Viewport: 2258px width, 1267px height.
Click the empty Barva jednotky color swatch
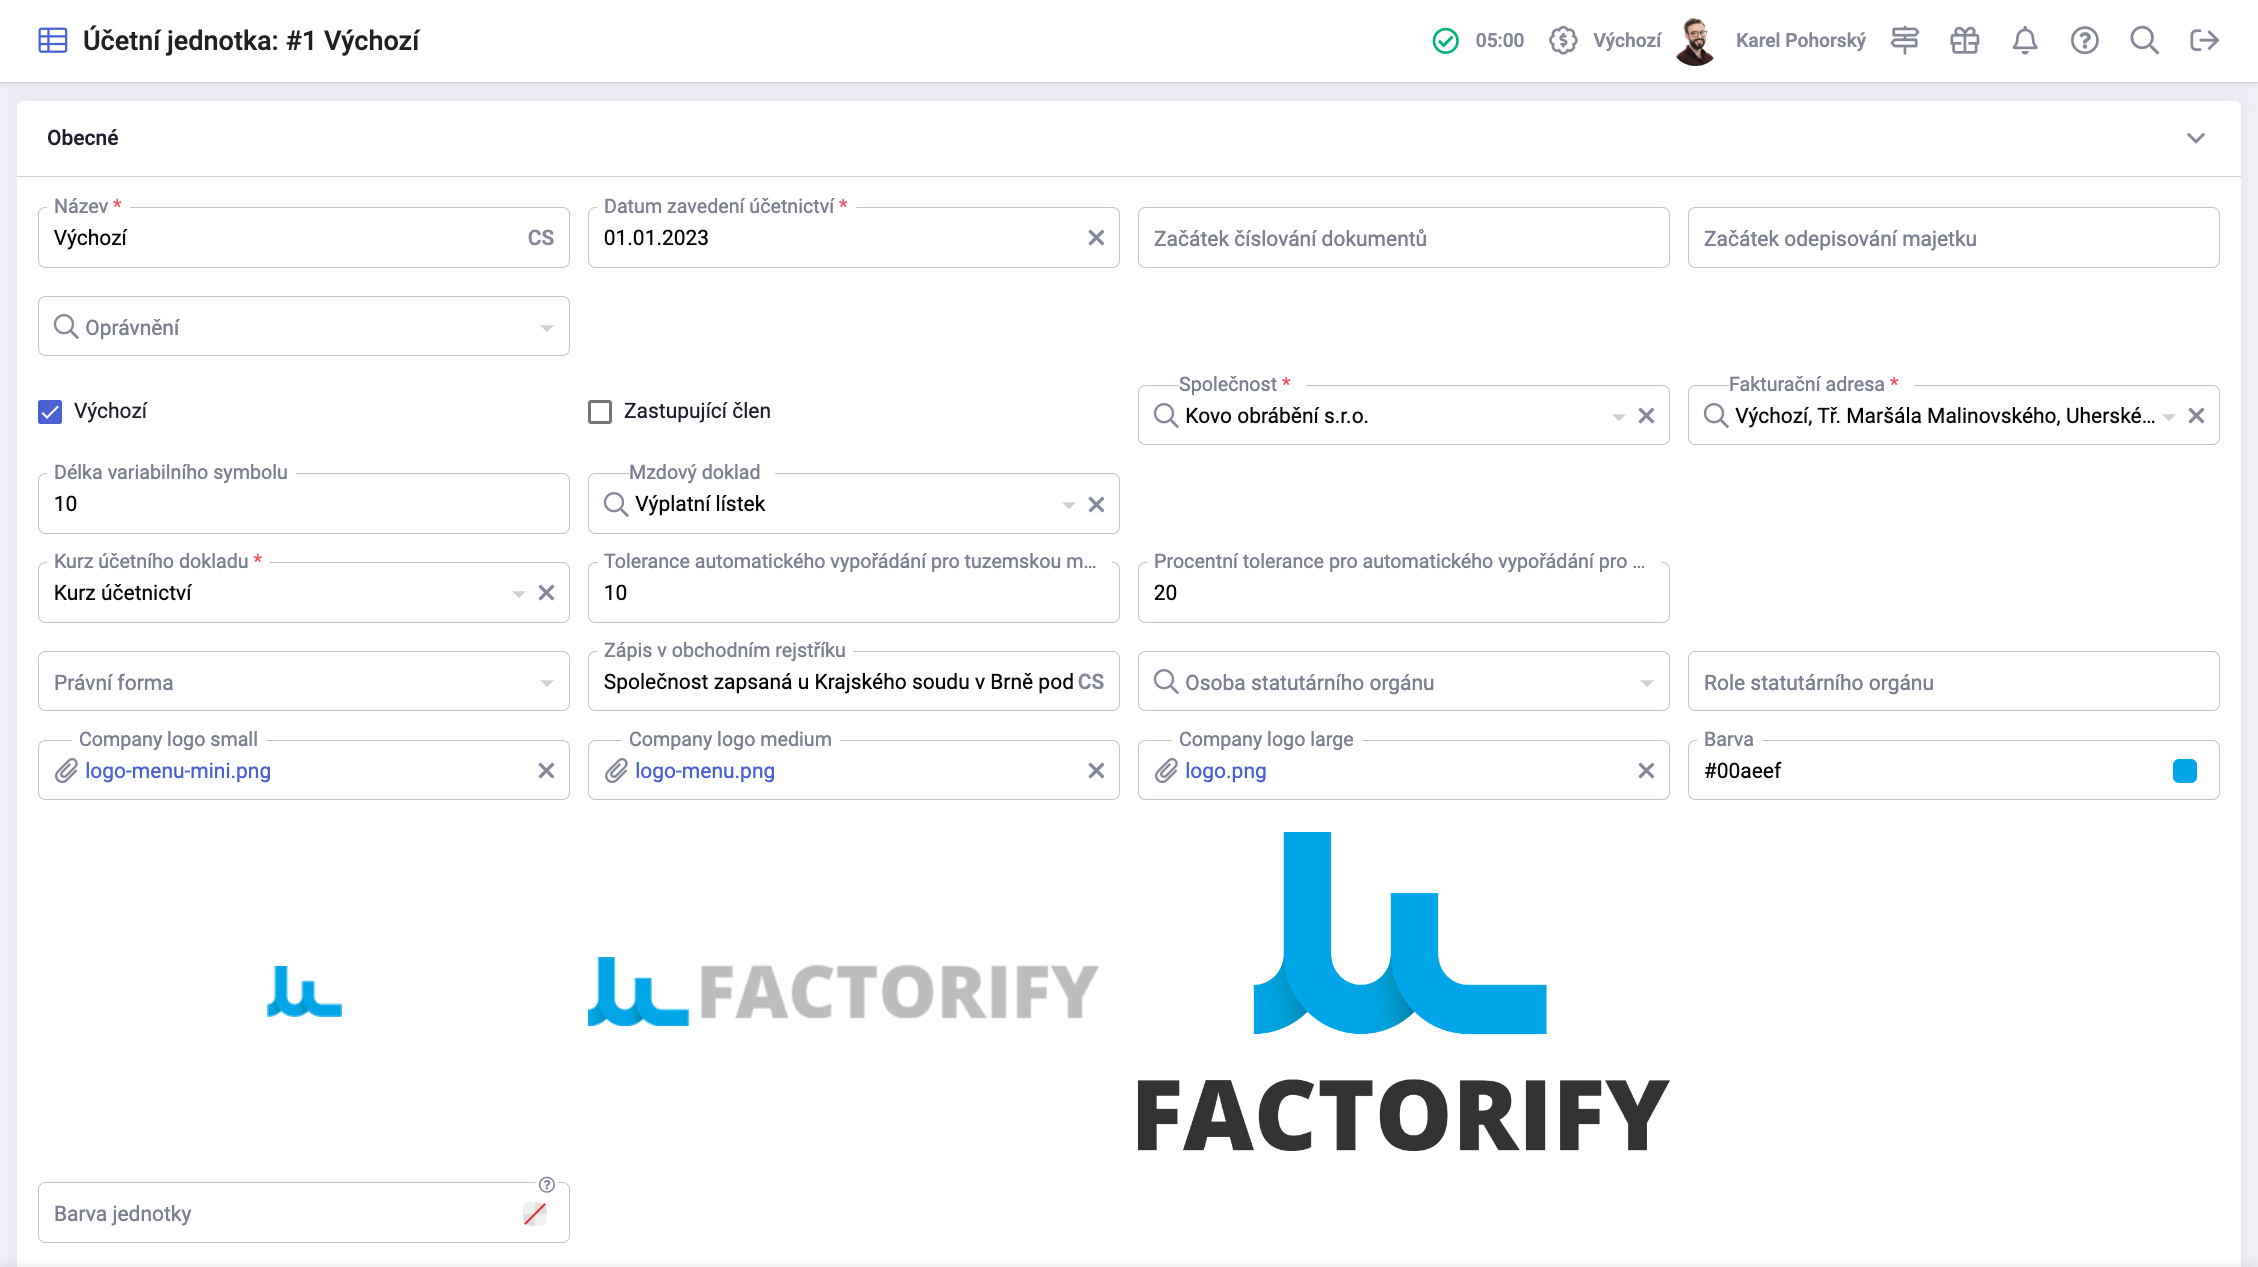coord(535,1214)
